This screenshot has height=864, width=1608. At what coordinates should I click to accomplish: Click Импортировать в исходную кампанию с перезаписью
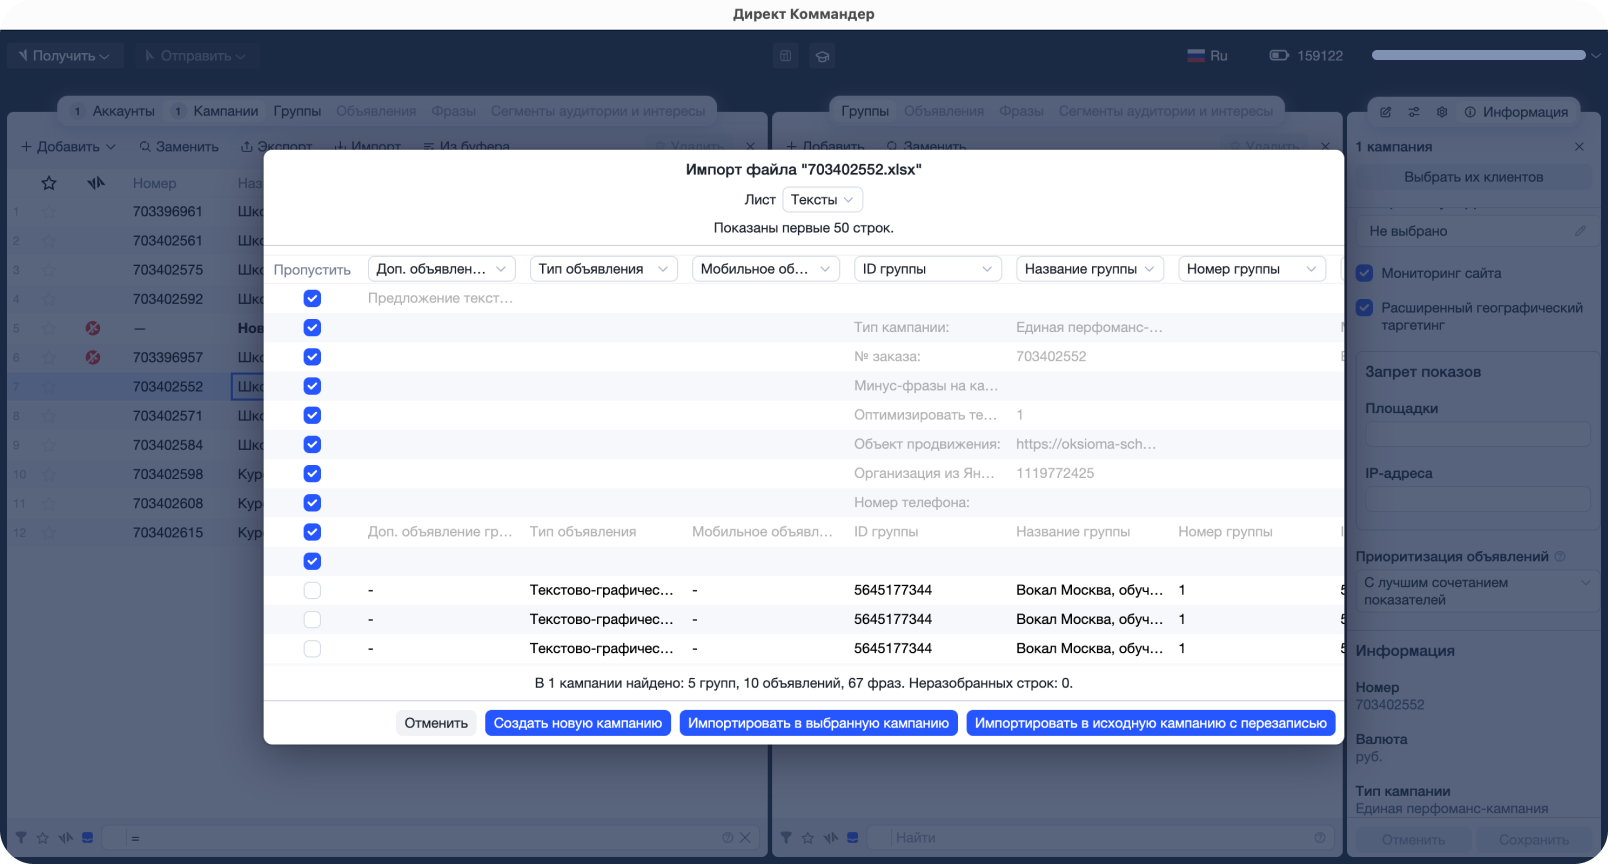coord(1151,723)
